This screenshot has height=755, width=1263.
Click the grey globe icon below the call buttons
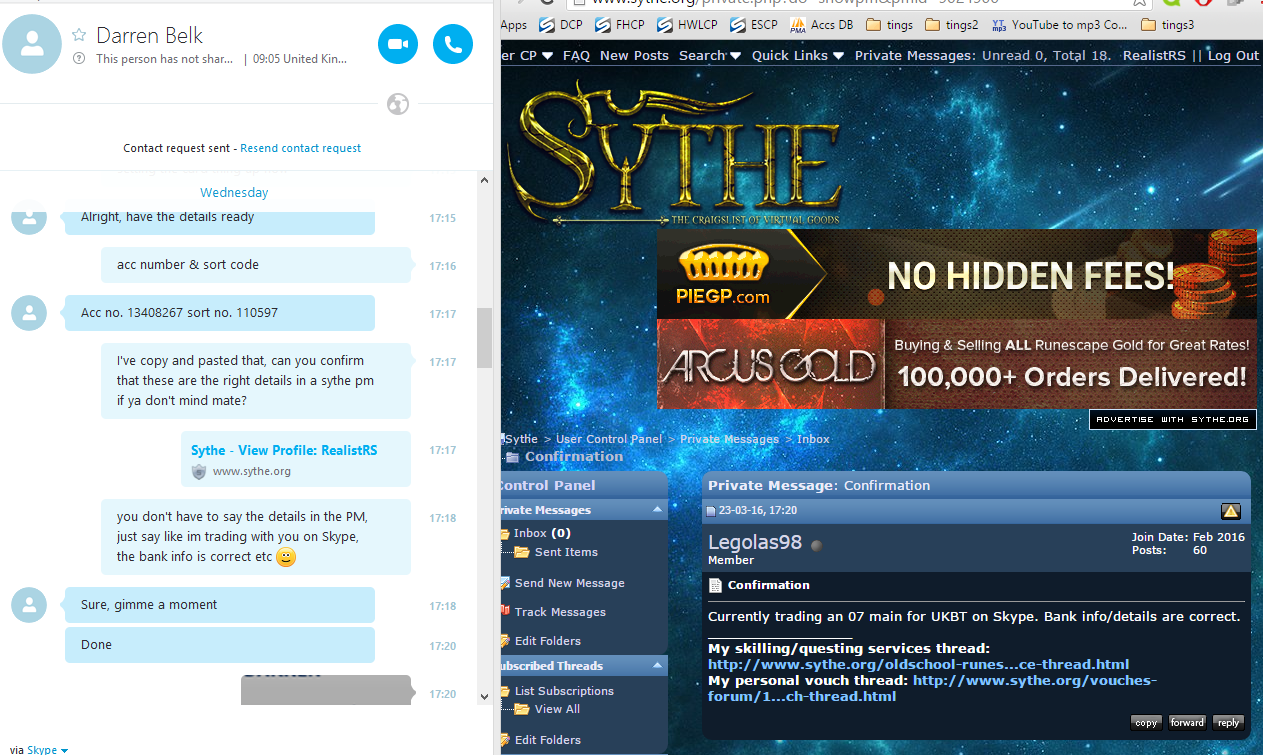tap(398, 104)
